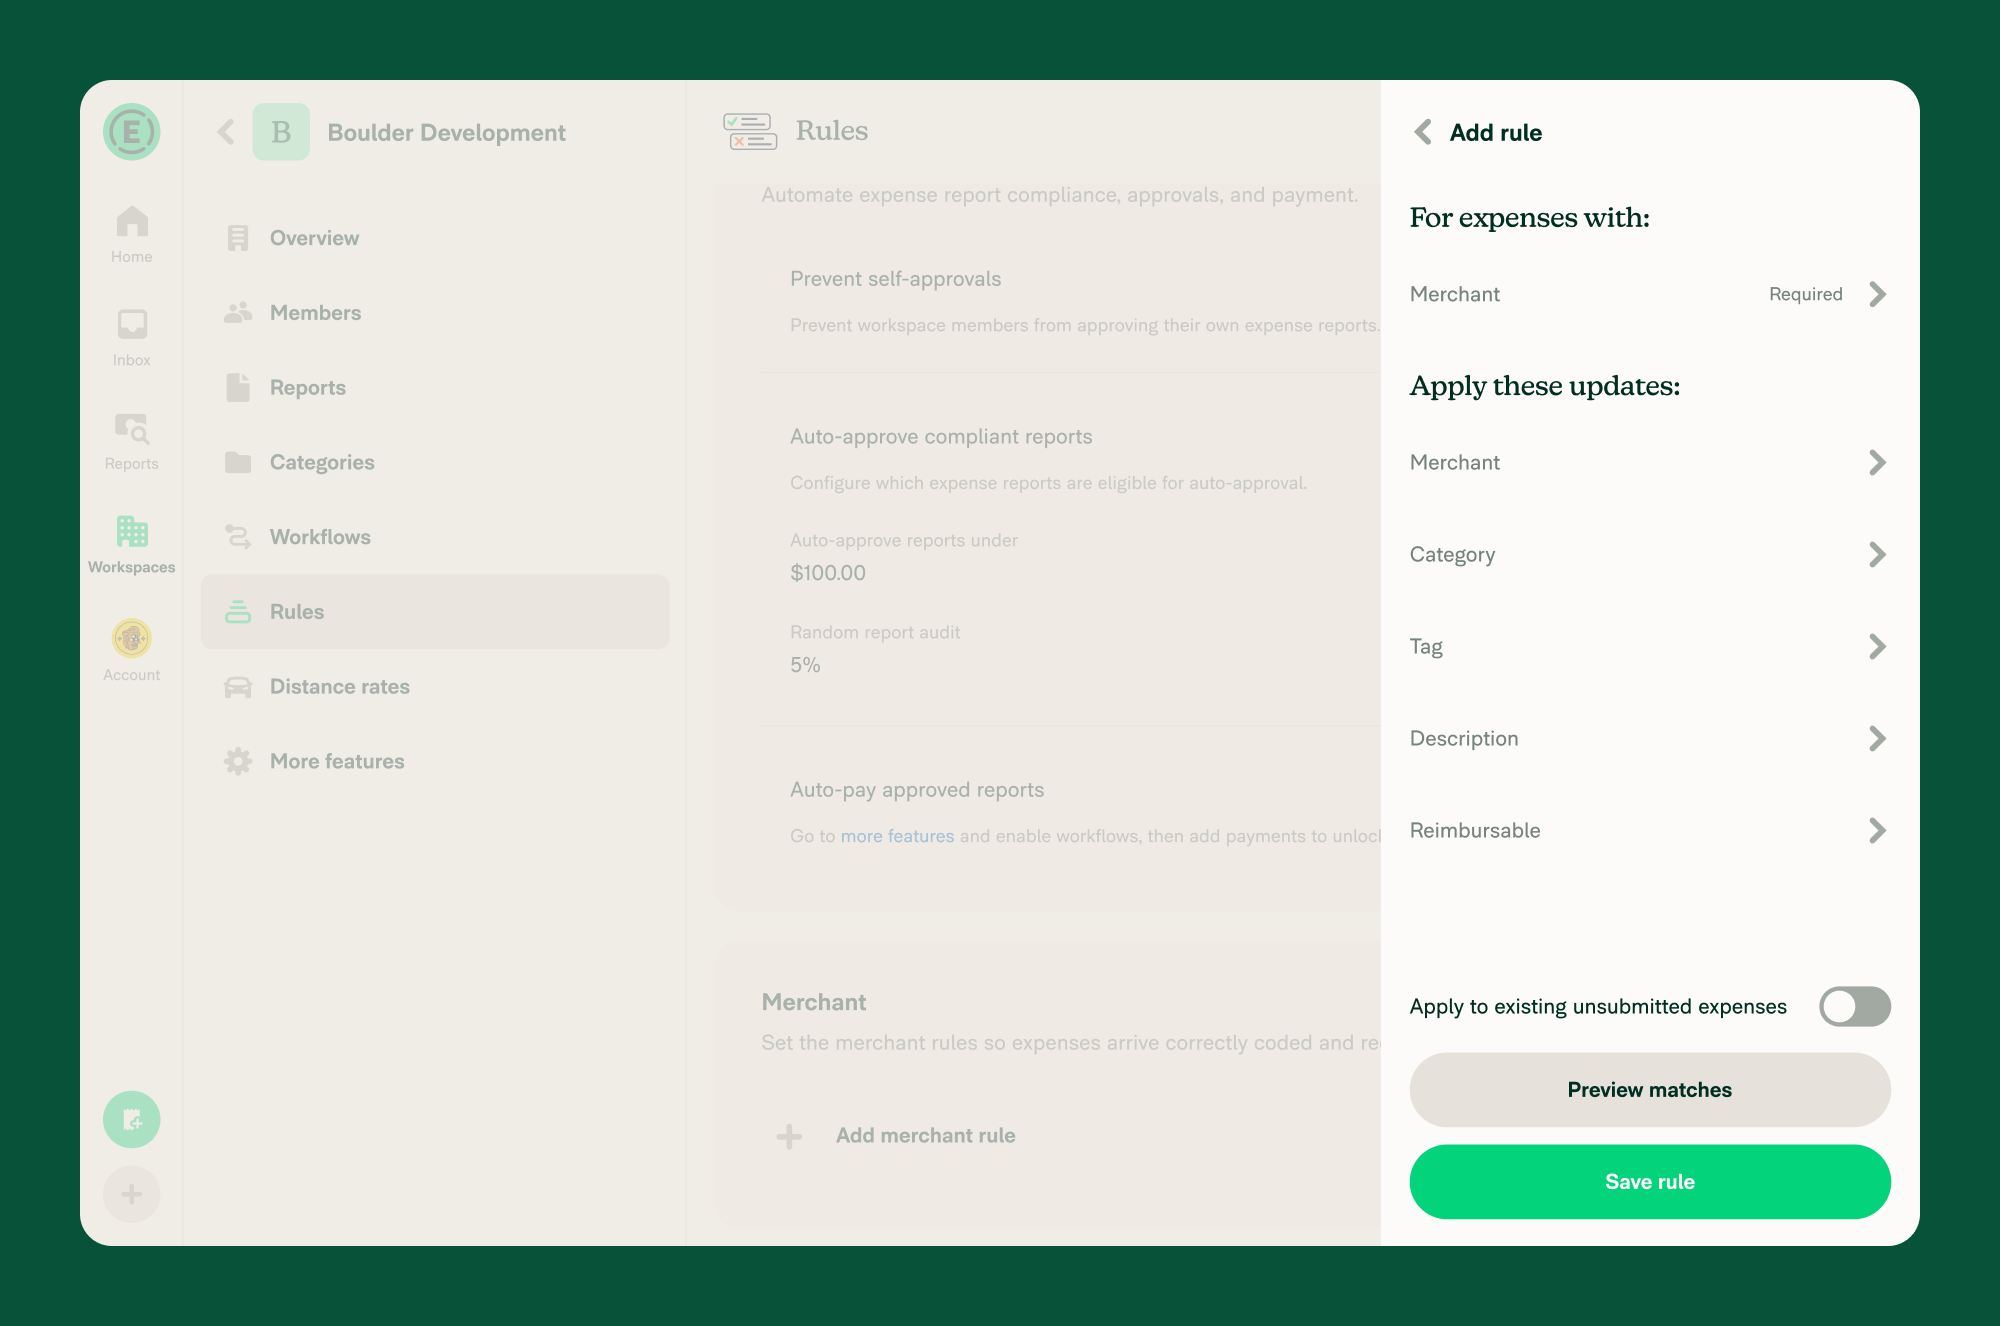
Task: Open the Home section
Action: pyautogui.click(x=130, y=232)
